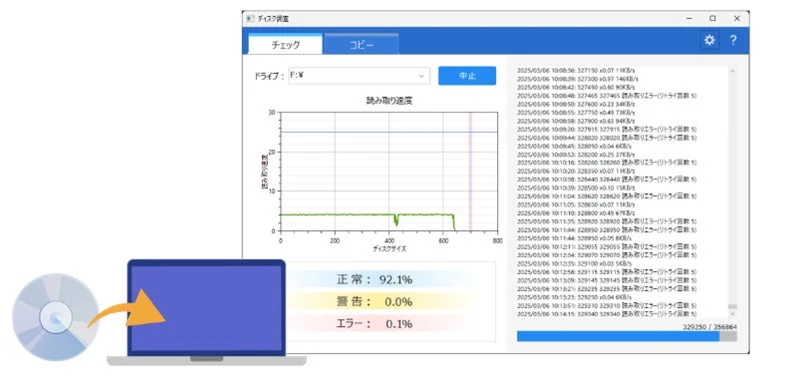Select log row 10:08:50 327600 34KB/s
This screenshot has width=788, height=376.
coord(576,104)
